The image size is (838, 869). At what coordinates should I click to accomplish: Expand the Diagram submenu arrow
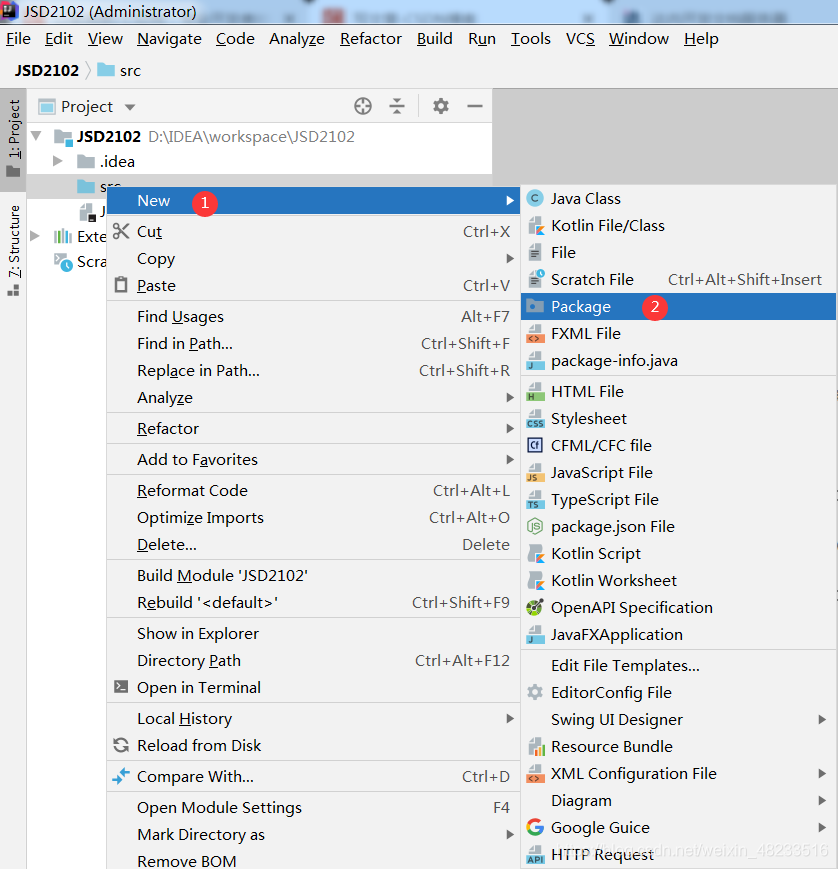pos(822,800)
